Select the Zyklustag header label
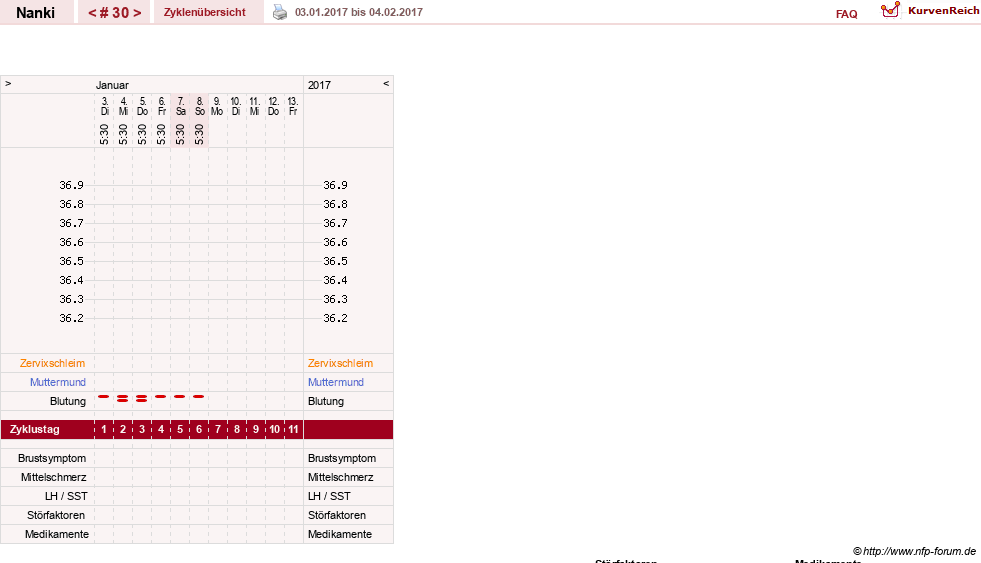 [34, 430]
